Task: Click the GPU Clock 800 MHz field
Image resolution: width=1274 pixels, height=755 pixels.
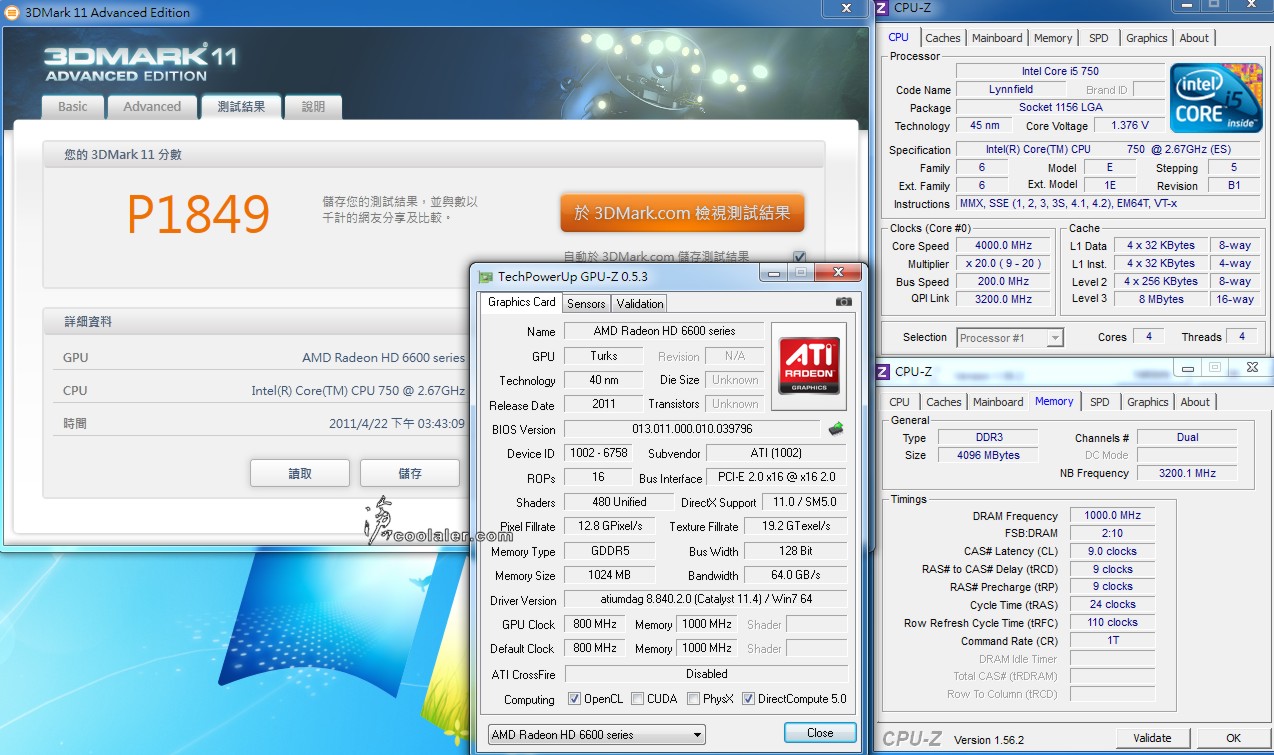Action: (x=594, y=625)
